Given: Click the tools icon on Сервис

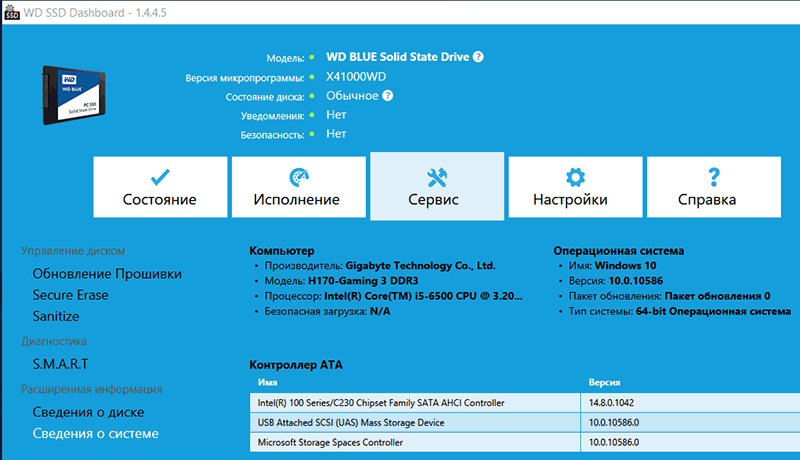Looking at the screenshot, I should click(x=437, y=177).
